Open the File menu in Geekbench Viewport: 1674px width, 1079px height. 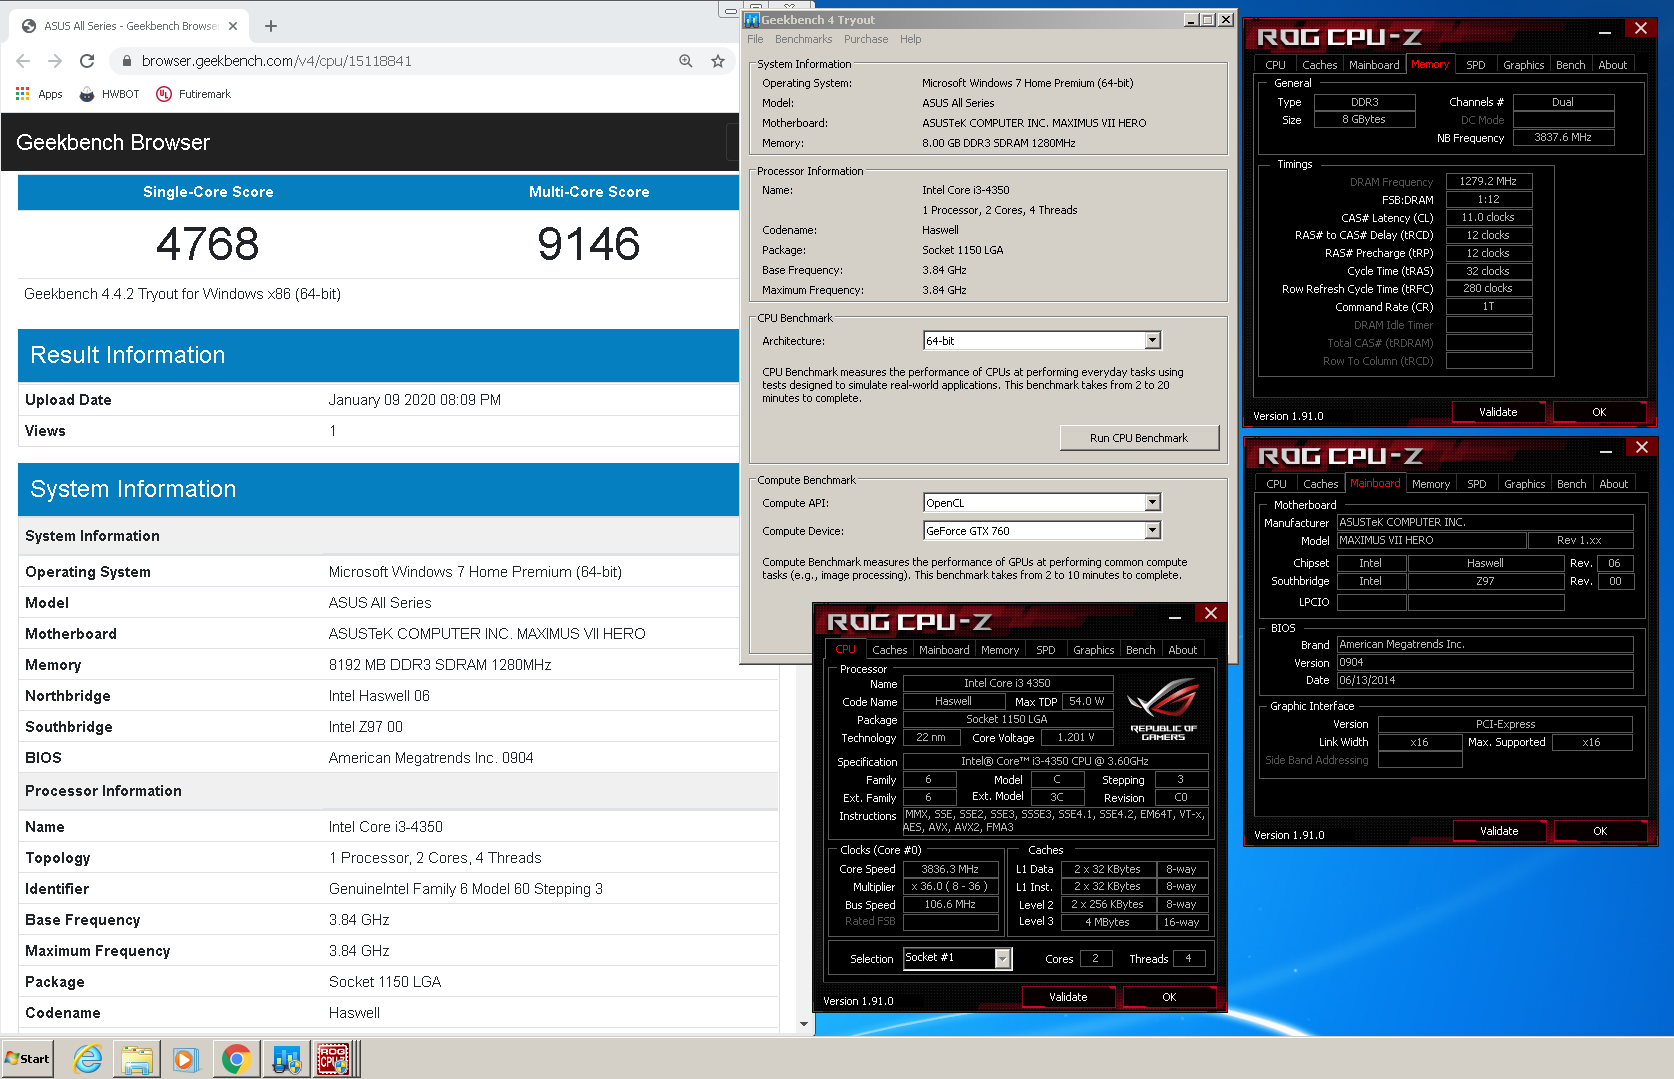(x=755, y=39)
